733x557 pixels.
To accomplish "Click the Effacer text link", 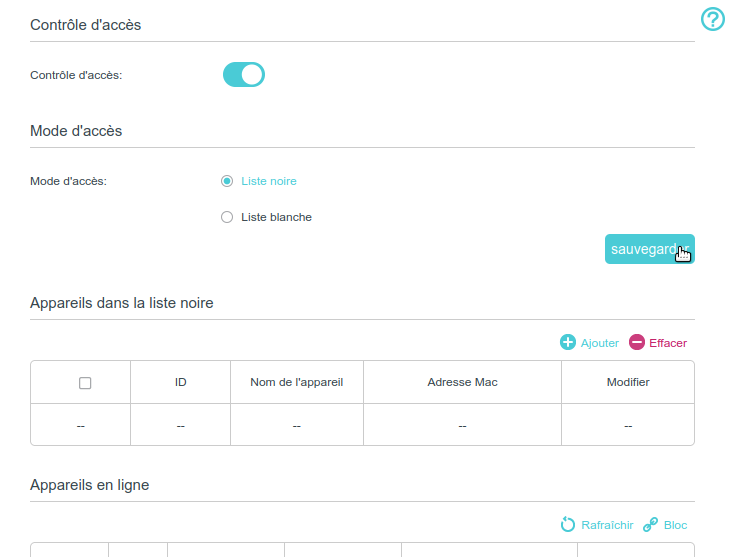I will [668, 343].
